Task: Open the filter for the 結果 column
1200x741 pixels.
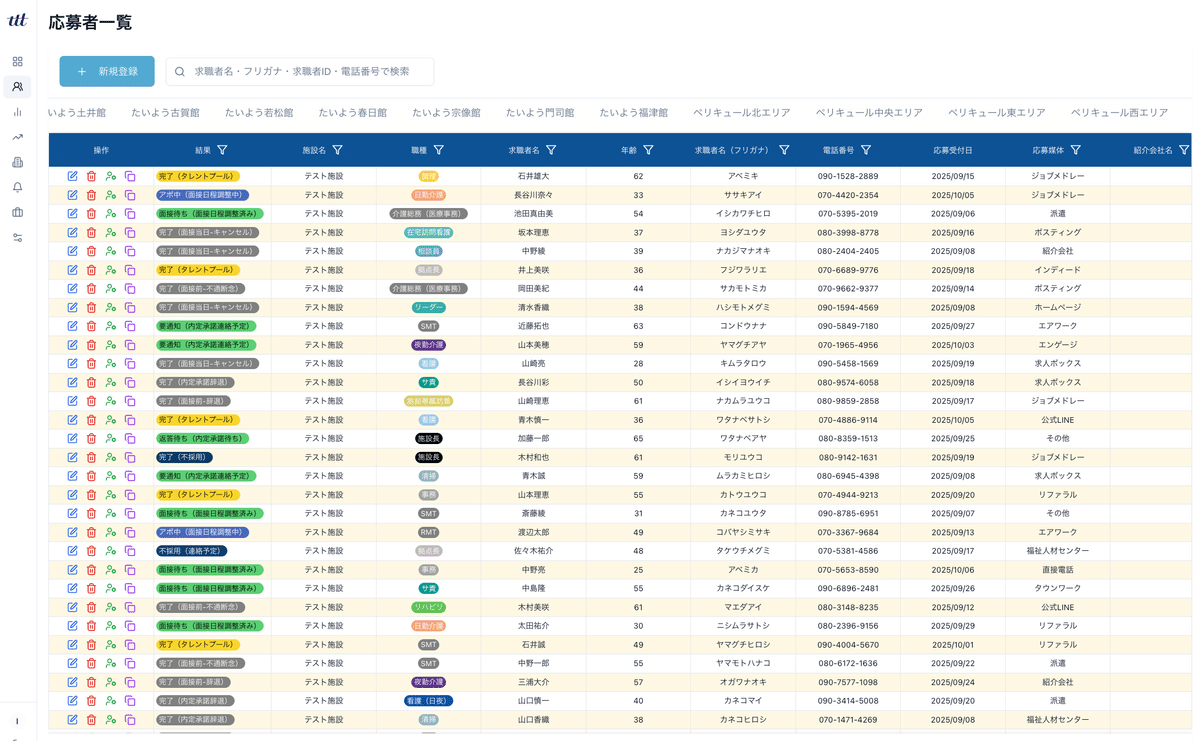Action: pyautogui.click(x=222, y=150)
